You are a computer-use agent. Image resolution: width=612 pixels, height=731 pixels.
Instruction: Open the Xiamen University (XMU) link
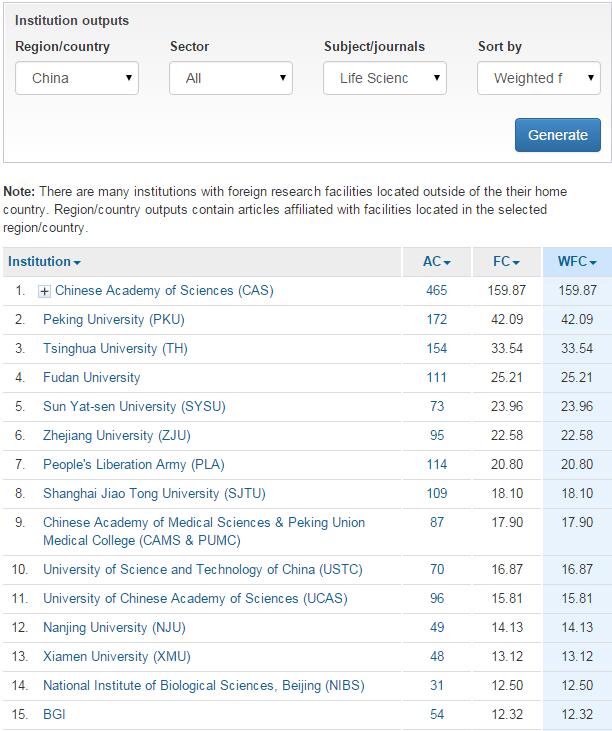point(116,657)
